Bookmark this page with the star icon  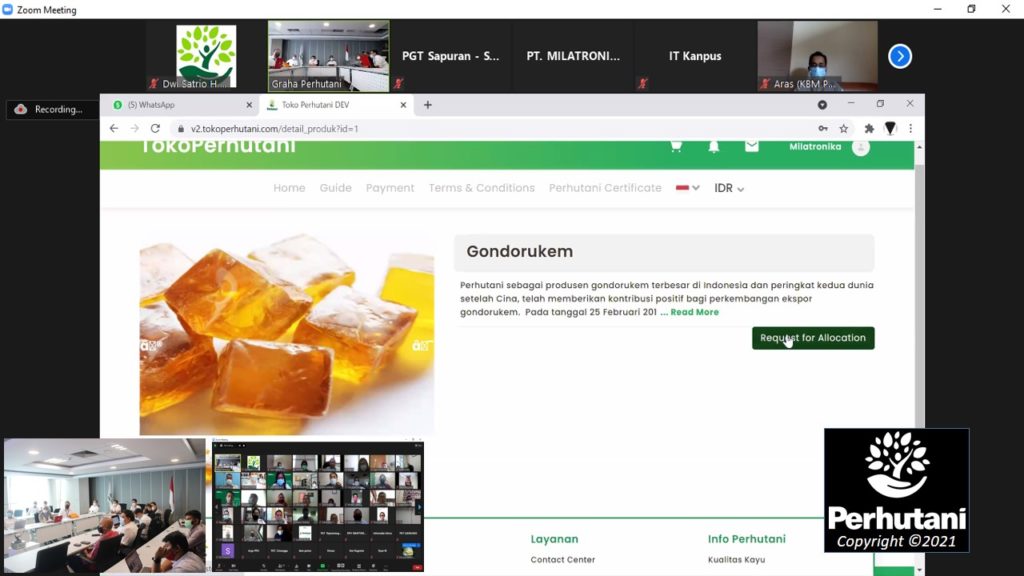844,129
